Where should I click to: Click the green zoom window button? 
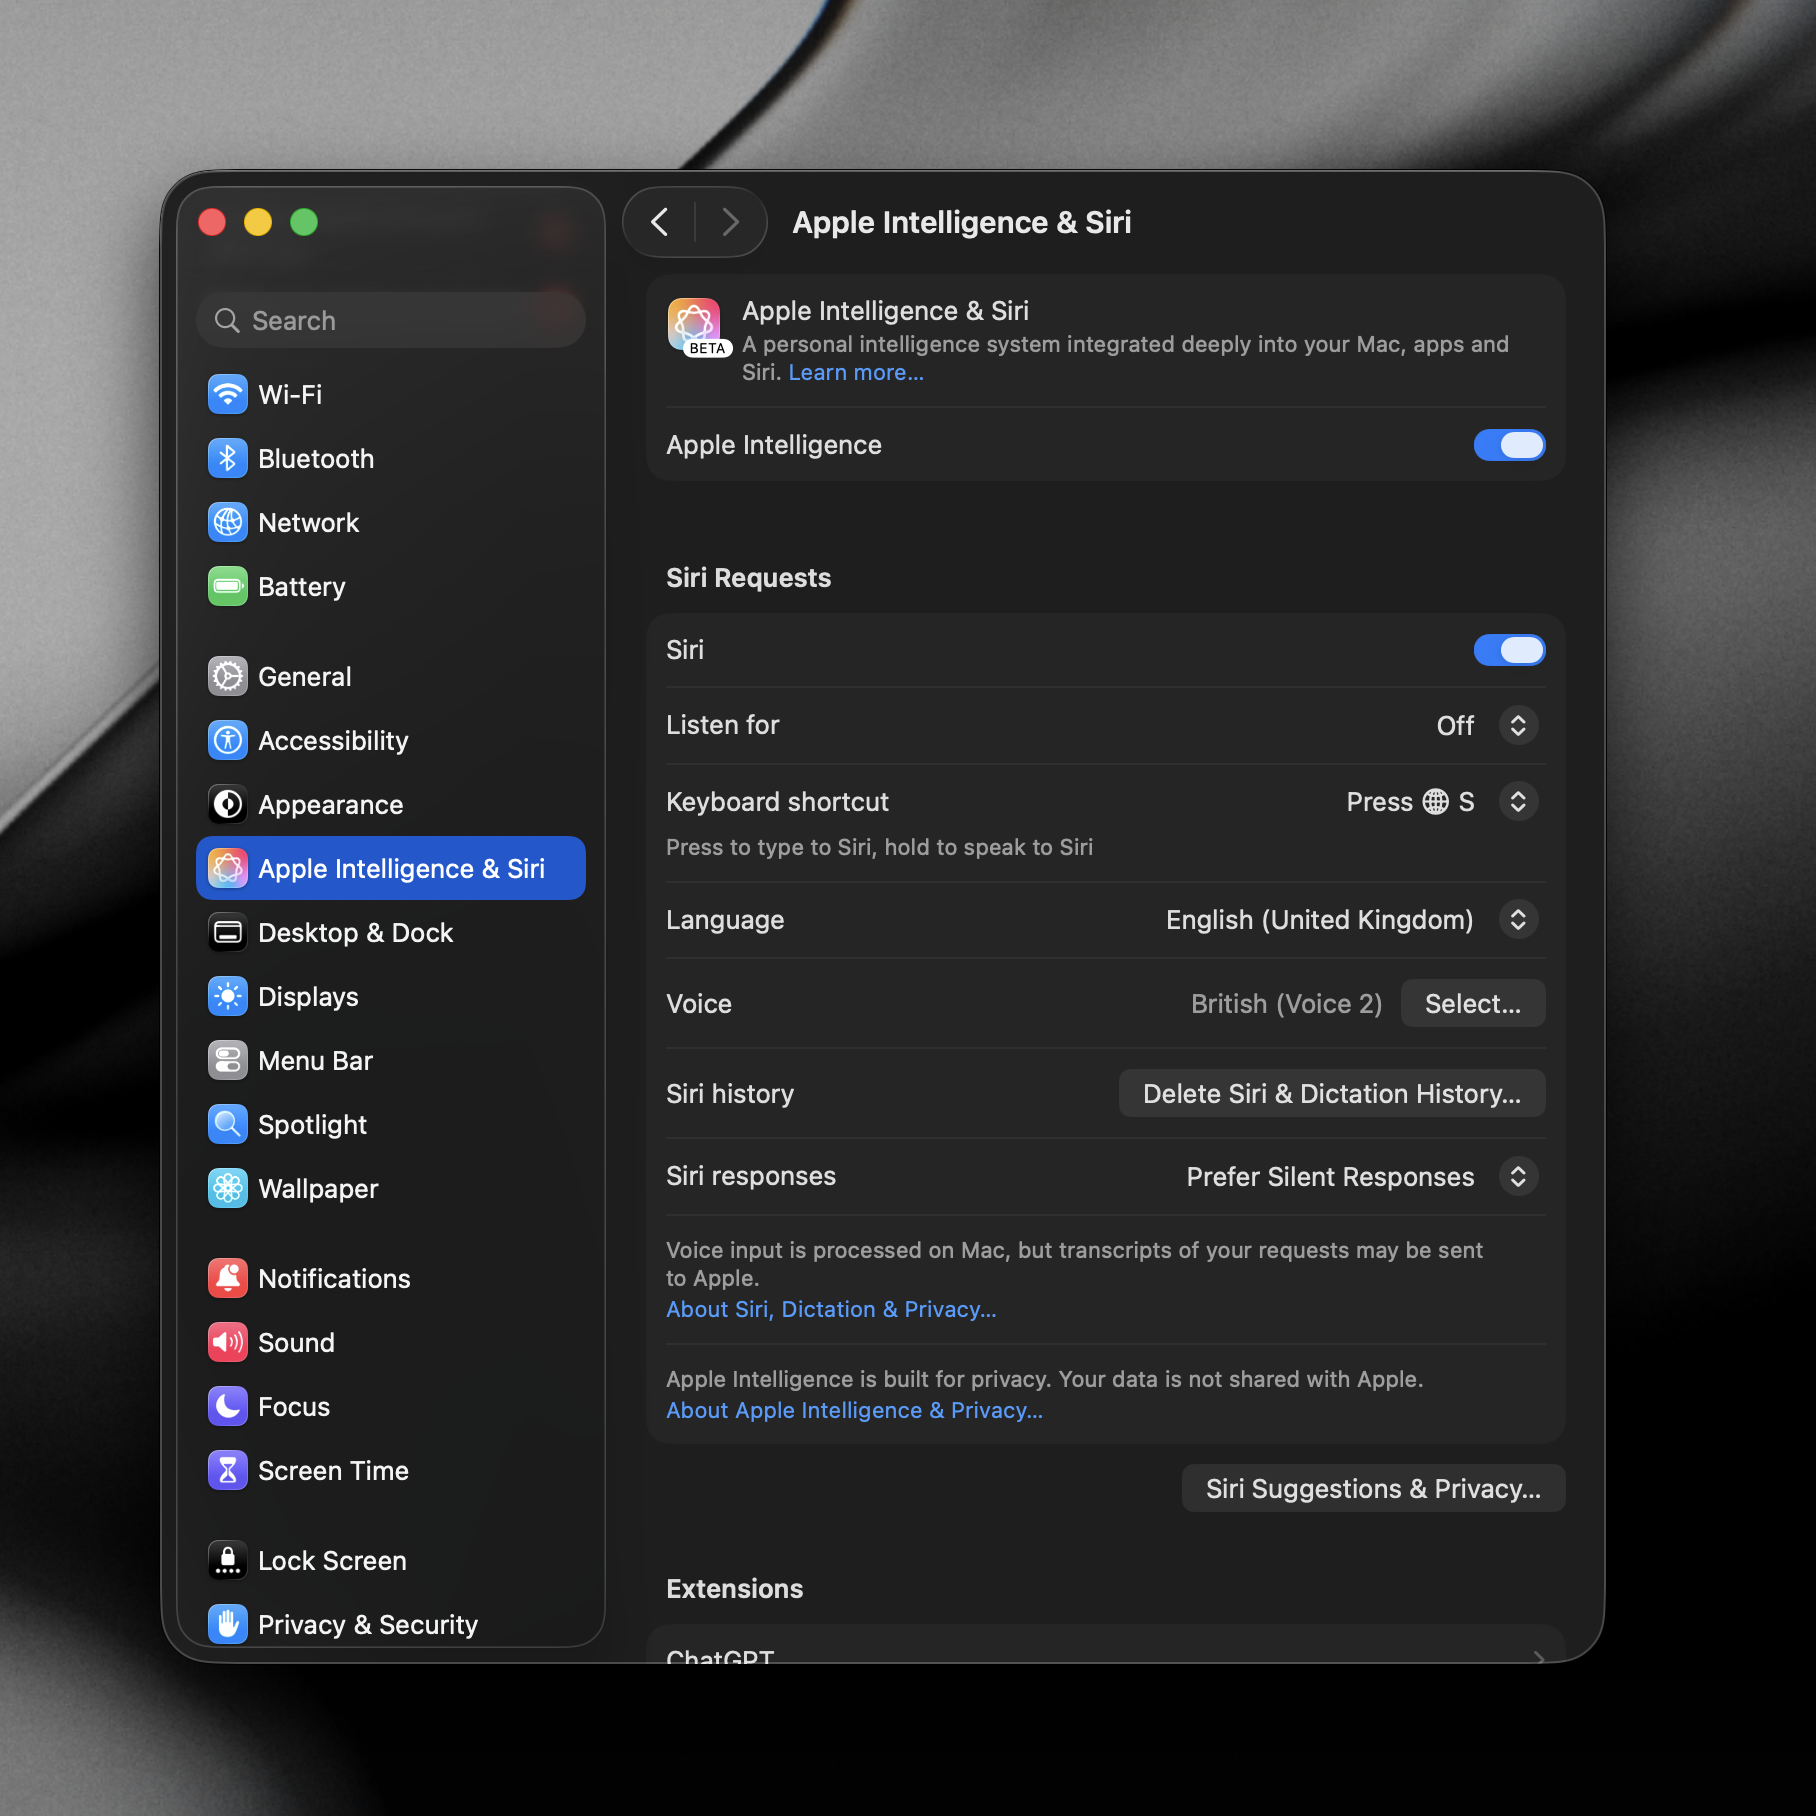304,222
